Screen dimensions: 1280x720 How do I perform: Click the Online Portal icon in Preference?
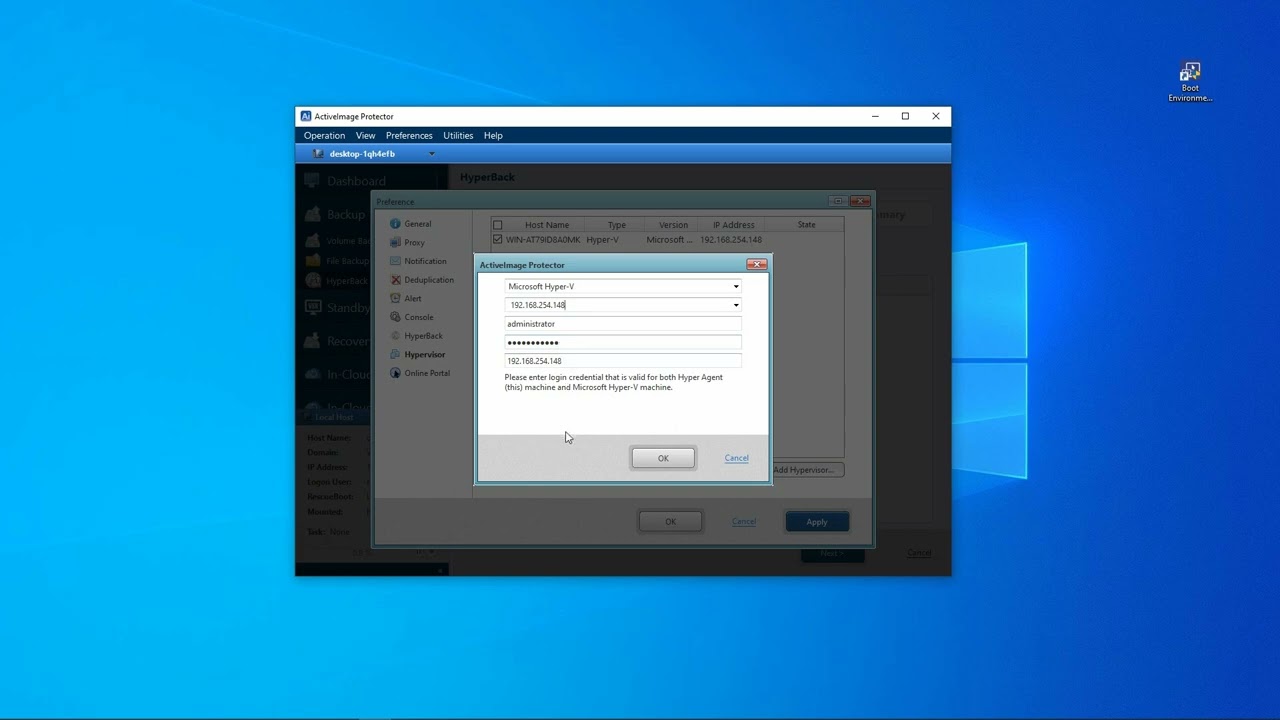tap(395, 373)
